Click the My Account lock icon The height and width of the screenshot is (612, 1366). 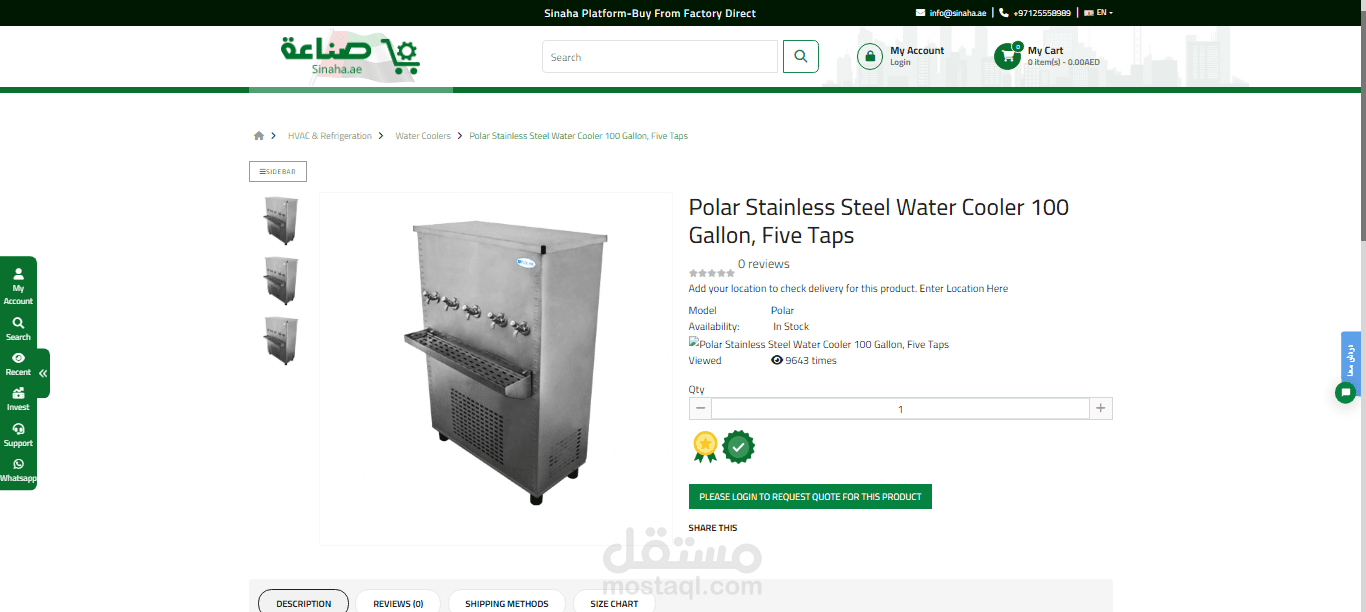click(869, 56)
